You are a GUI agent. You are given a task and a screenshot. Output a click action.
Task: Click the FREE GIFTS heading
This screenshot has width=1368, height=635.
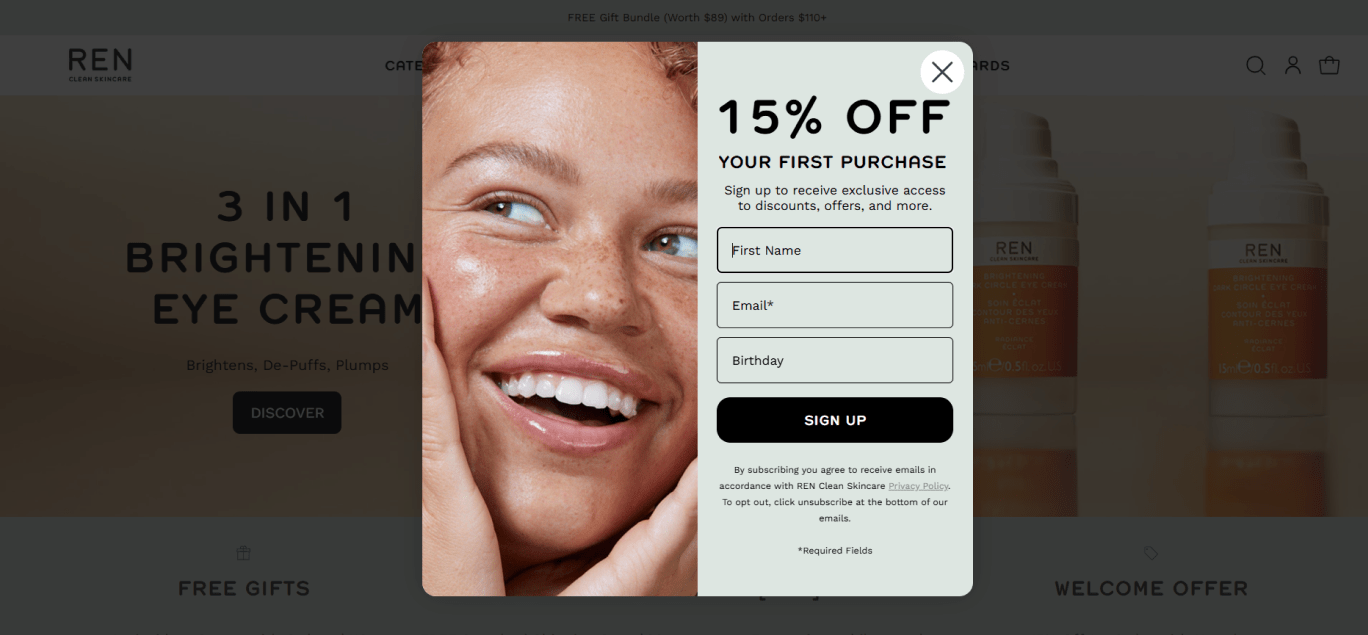[244, 588]
